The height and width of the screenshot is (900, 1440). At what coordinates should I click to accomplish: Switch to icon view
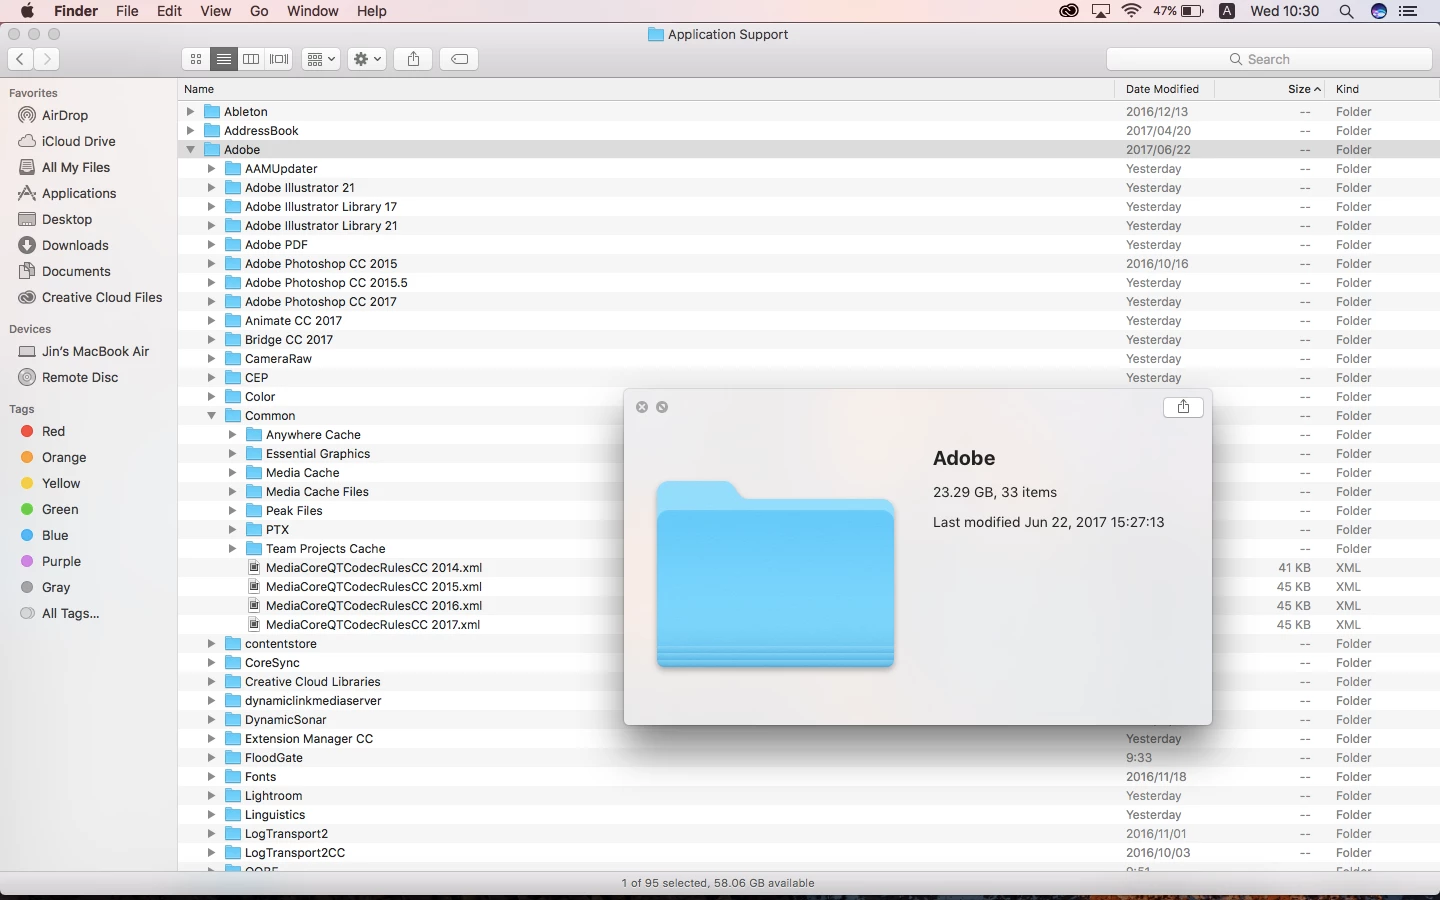click(x=196, y=59)
